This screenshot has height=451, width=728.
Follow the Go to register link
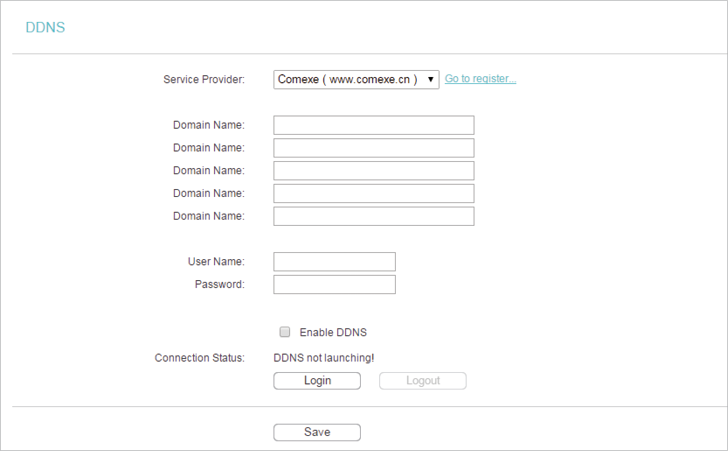481,78
